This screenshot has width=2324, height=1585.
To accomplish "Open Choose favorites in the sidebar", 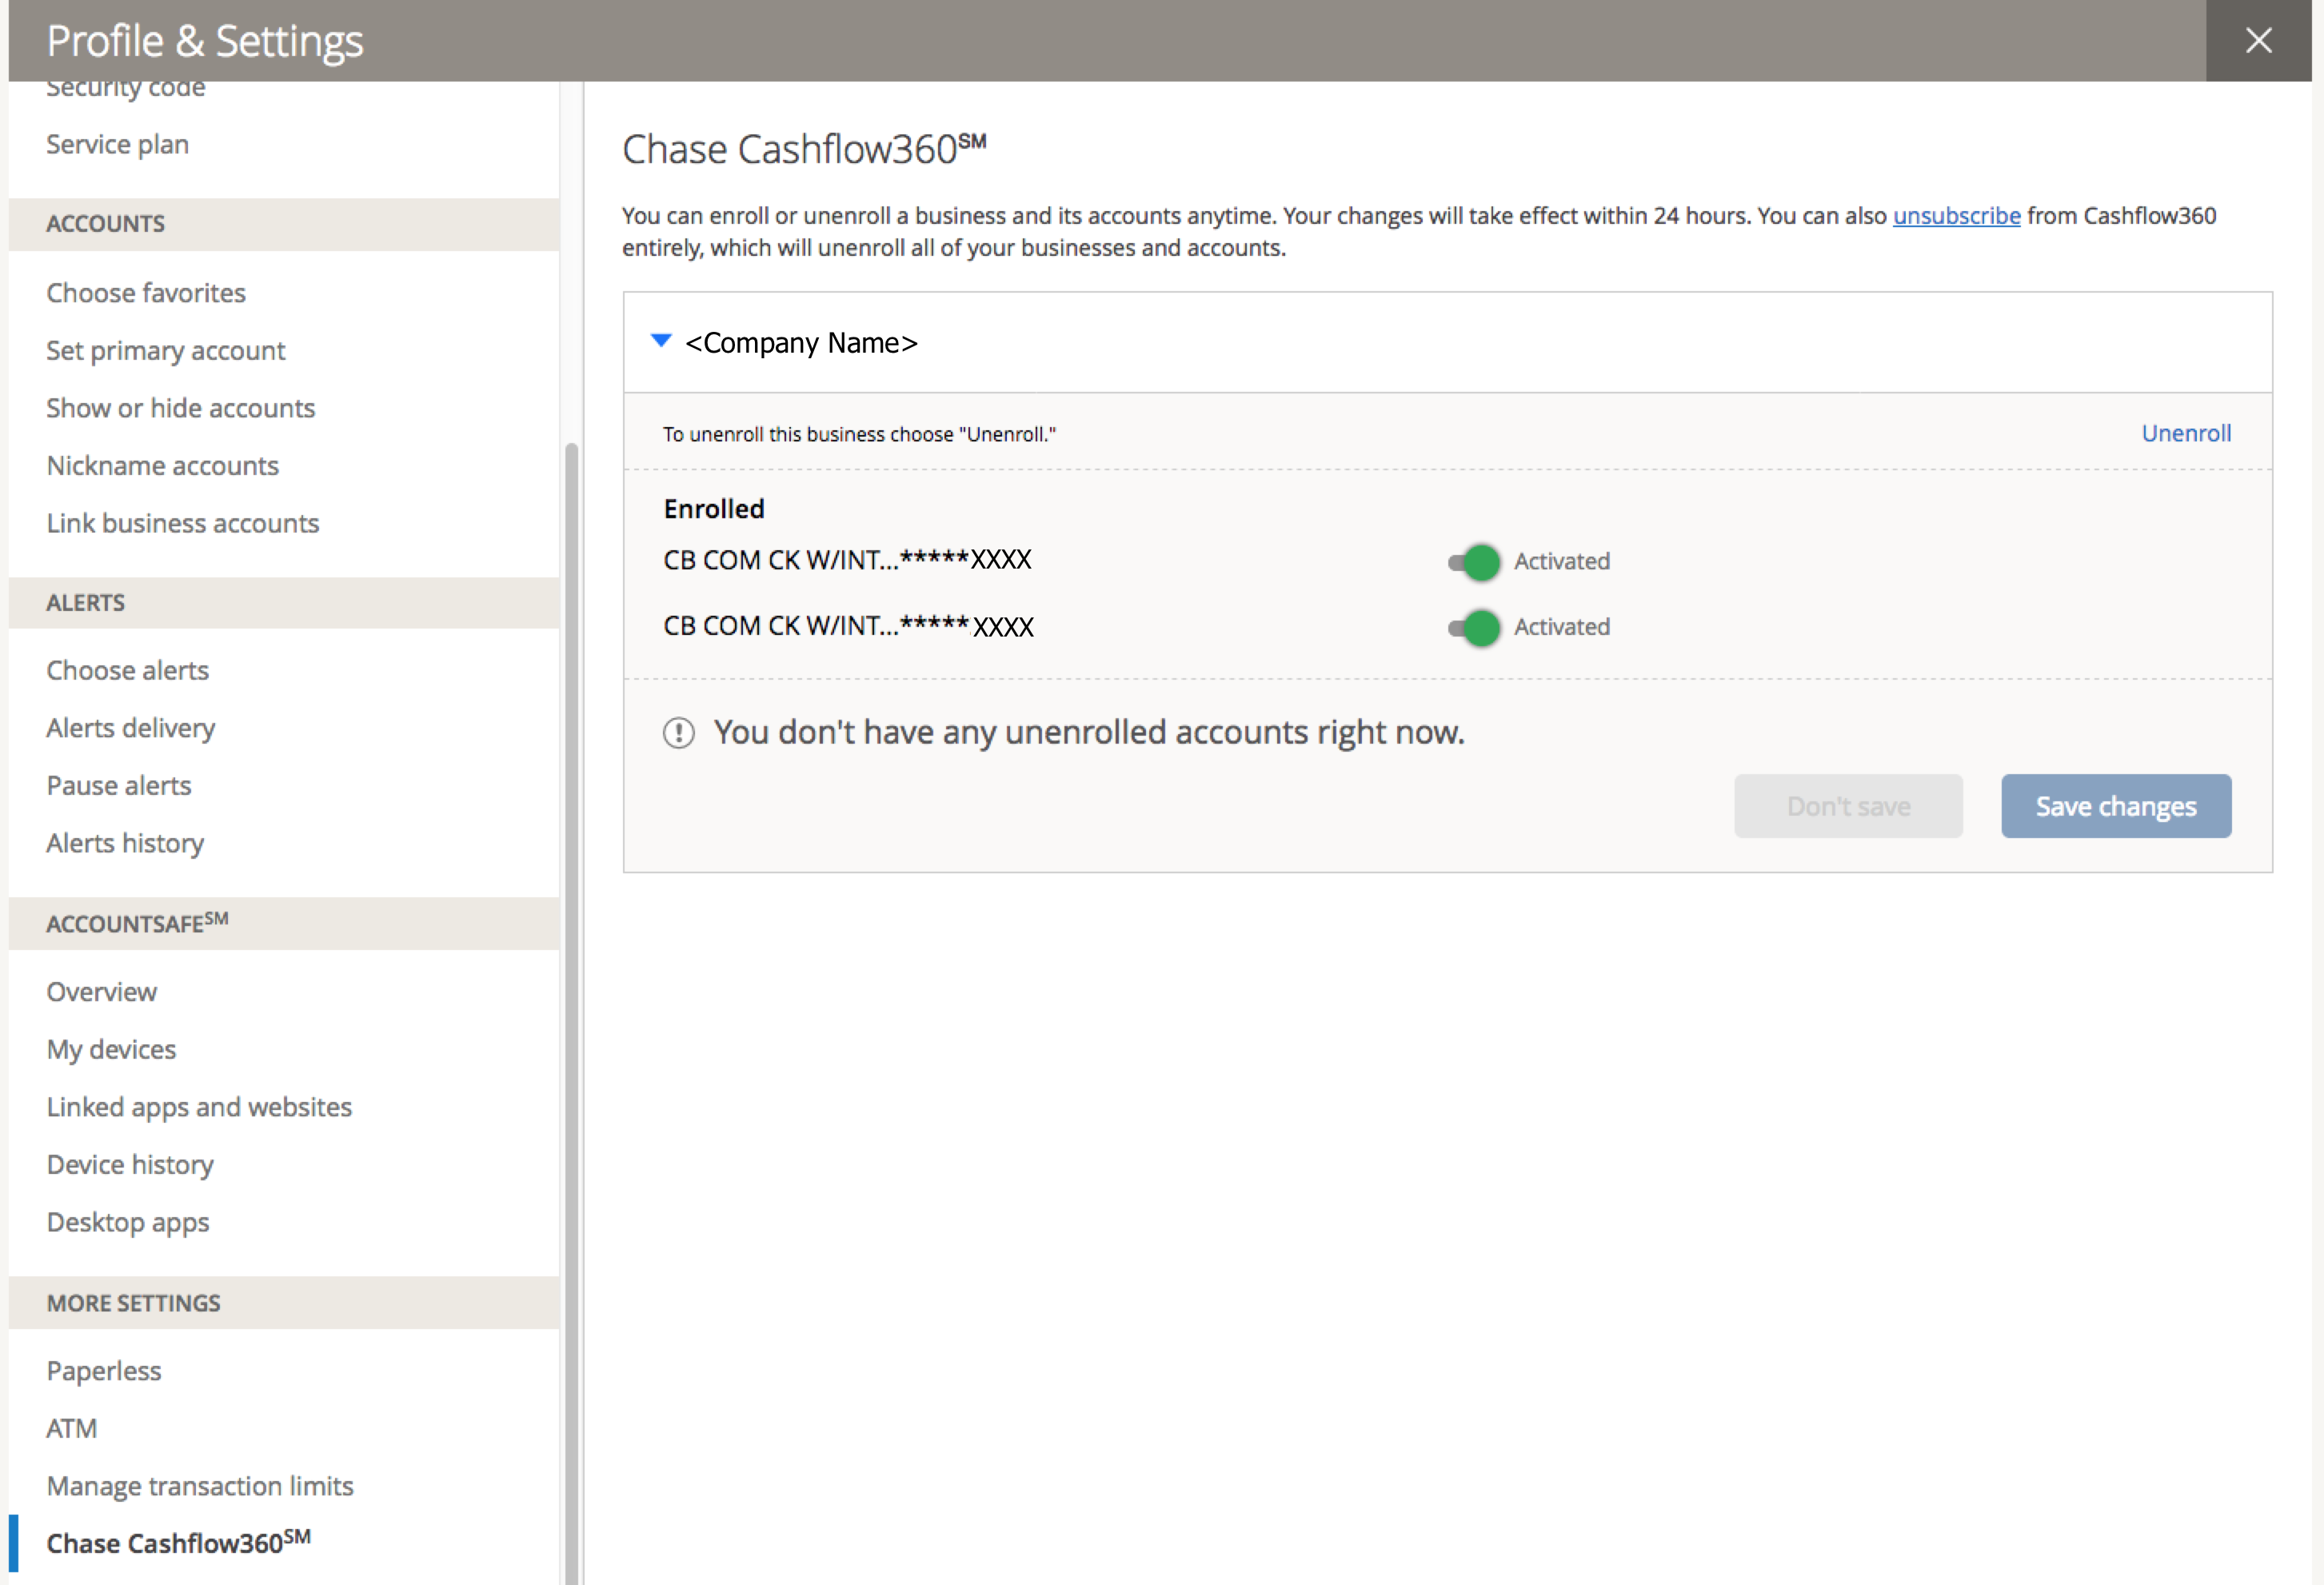I will [x=146, y=293].
